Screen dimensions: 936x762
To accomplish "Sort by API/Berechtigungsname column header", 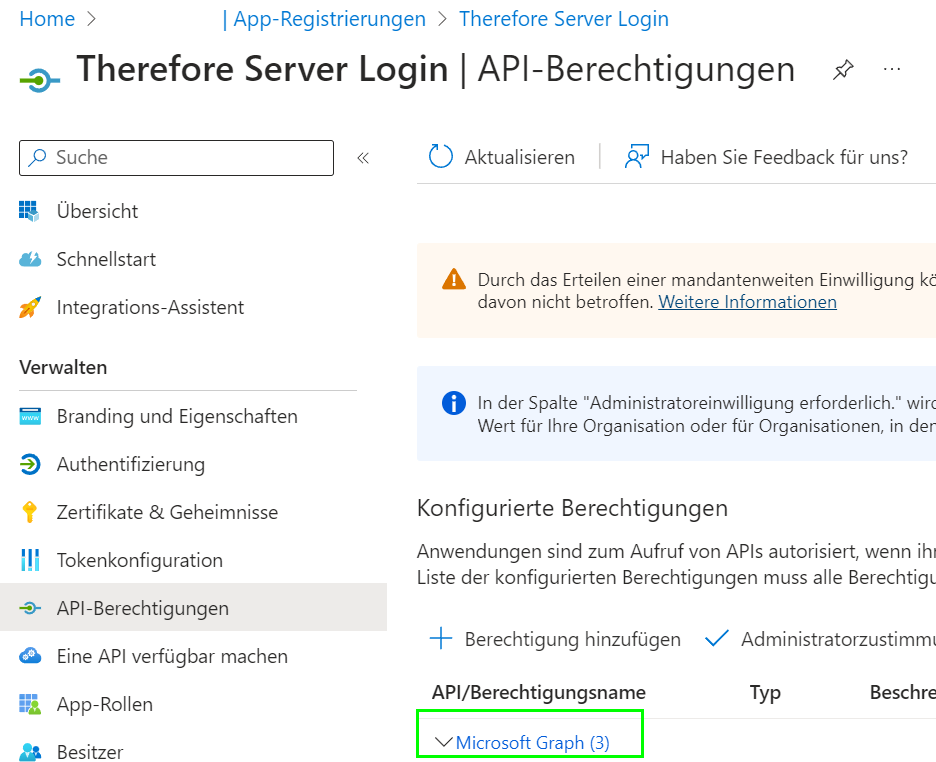I will (538, 692).
